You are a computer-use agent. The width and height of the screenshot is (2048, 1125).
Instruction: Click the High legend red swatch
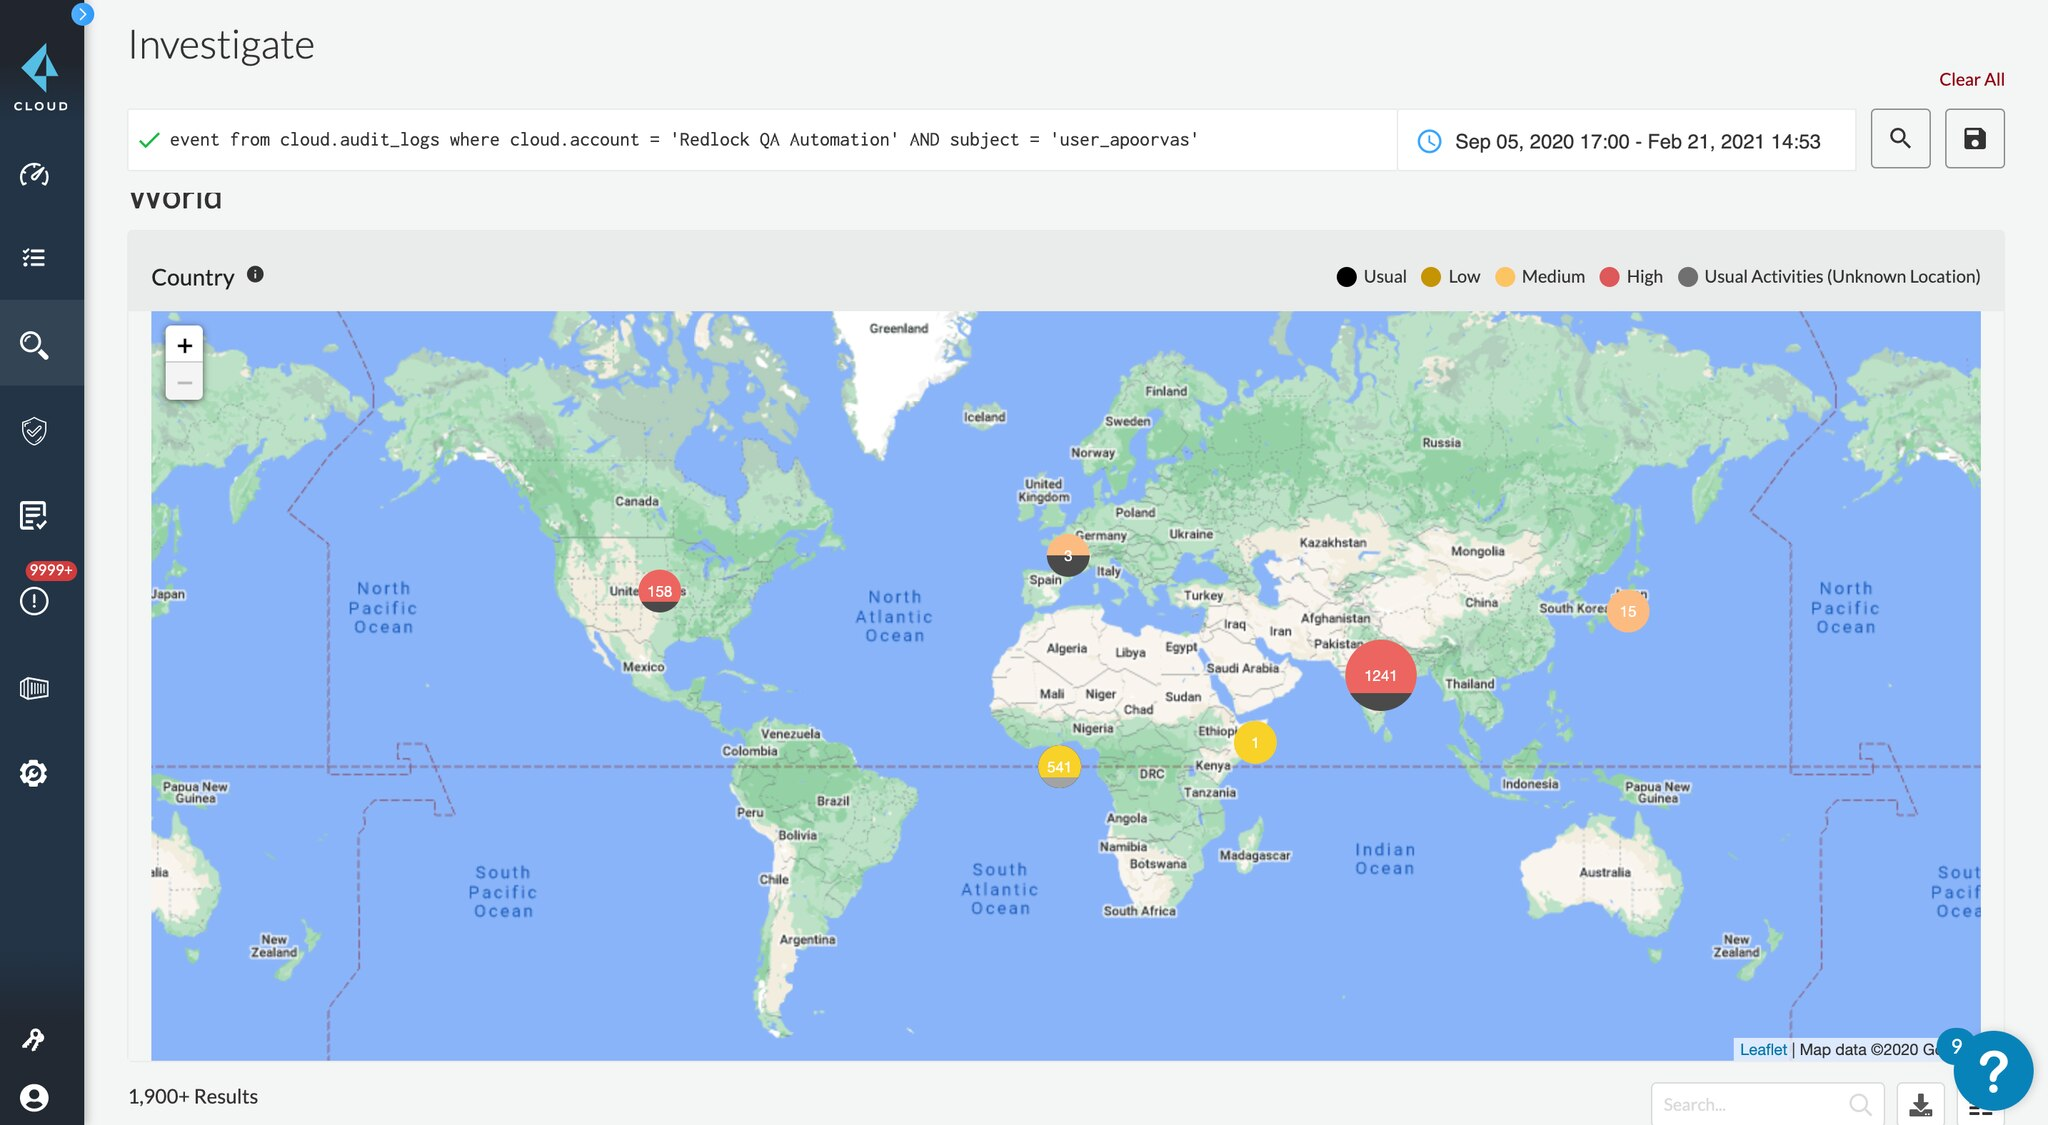click(1609, 277)
